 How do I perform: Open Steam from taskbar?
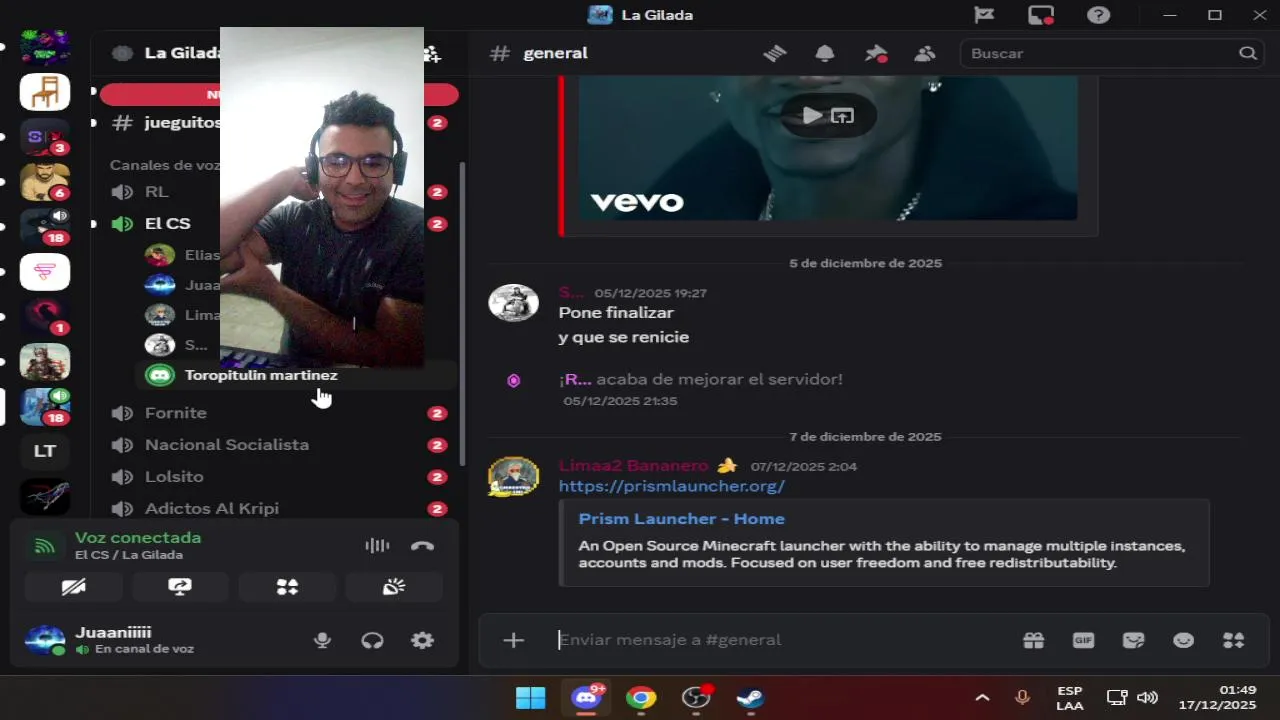pyautogui.click(x=750, y=698)
